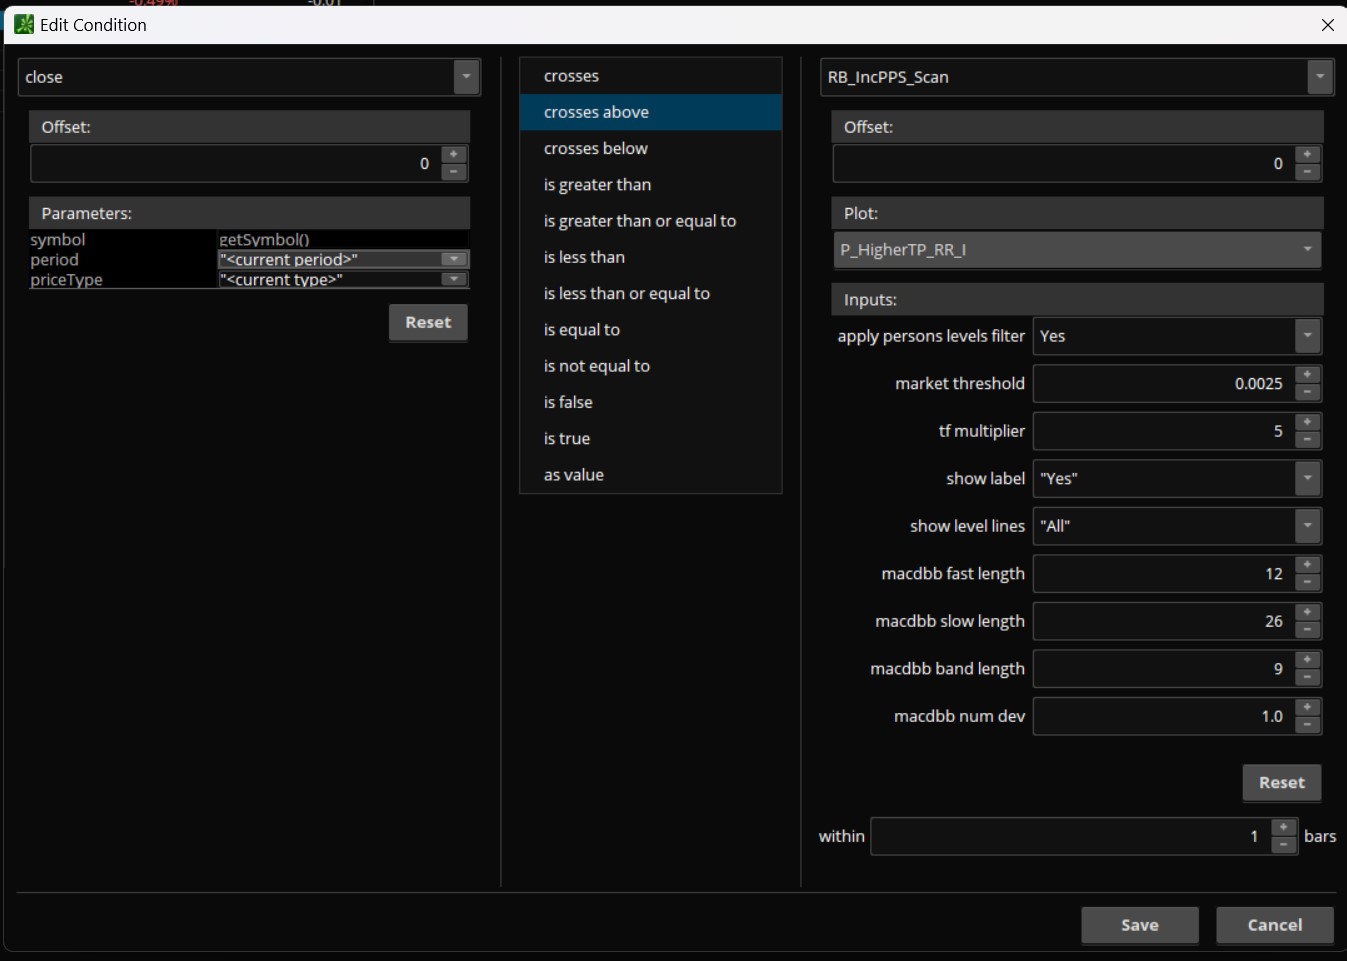Decrease the tf multiplier value
Image resolution: width=1347 pixels, height=961 pixels.
[x=1307, y=440]
